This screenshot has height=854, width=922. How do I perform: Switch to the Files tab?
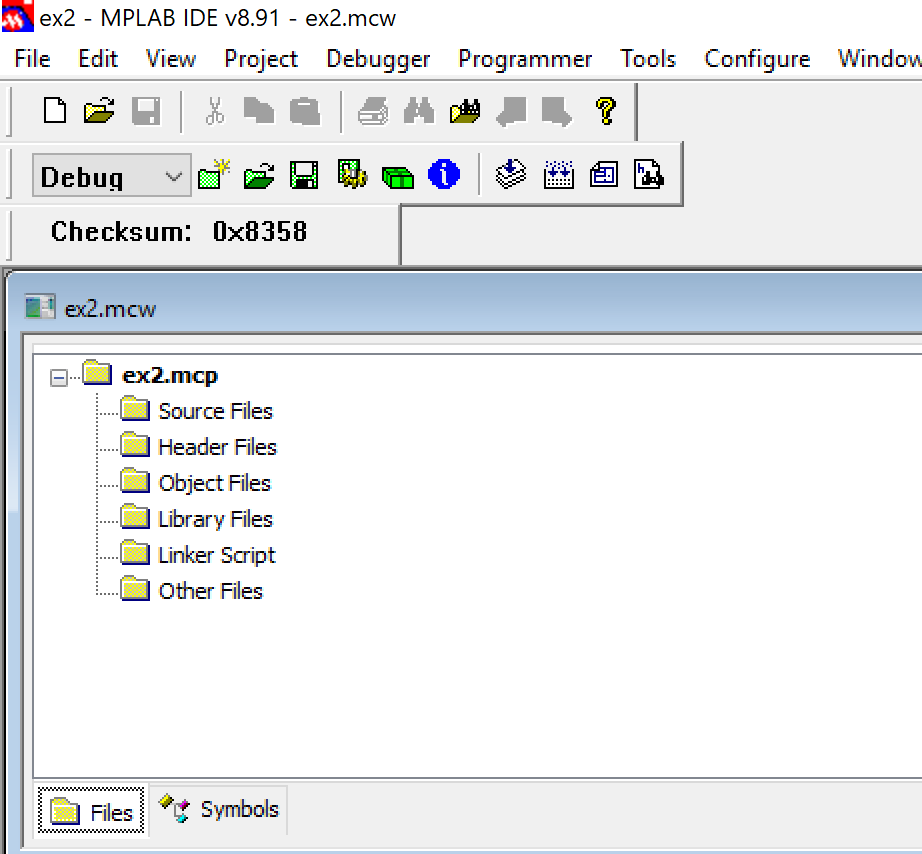91,812
